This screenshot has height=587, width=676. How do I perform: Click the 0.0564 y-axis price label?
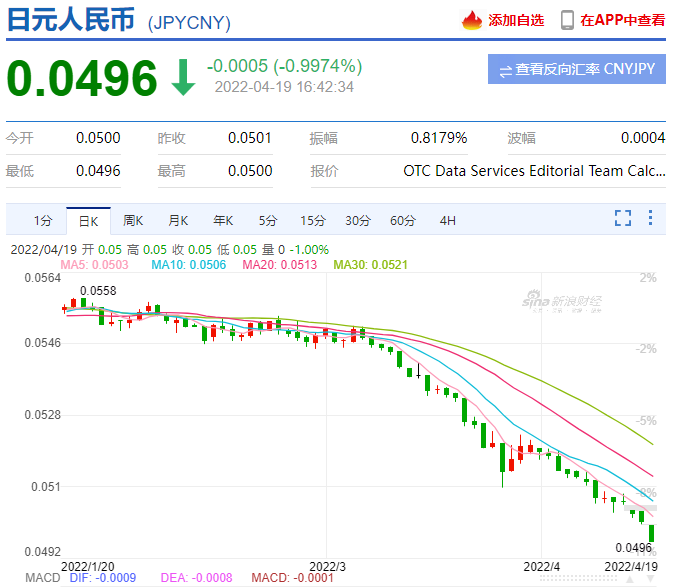click(43, 278)
